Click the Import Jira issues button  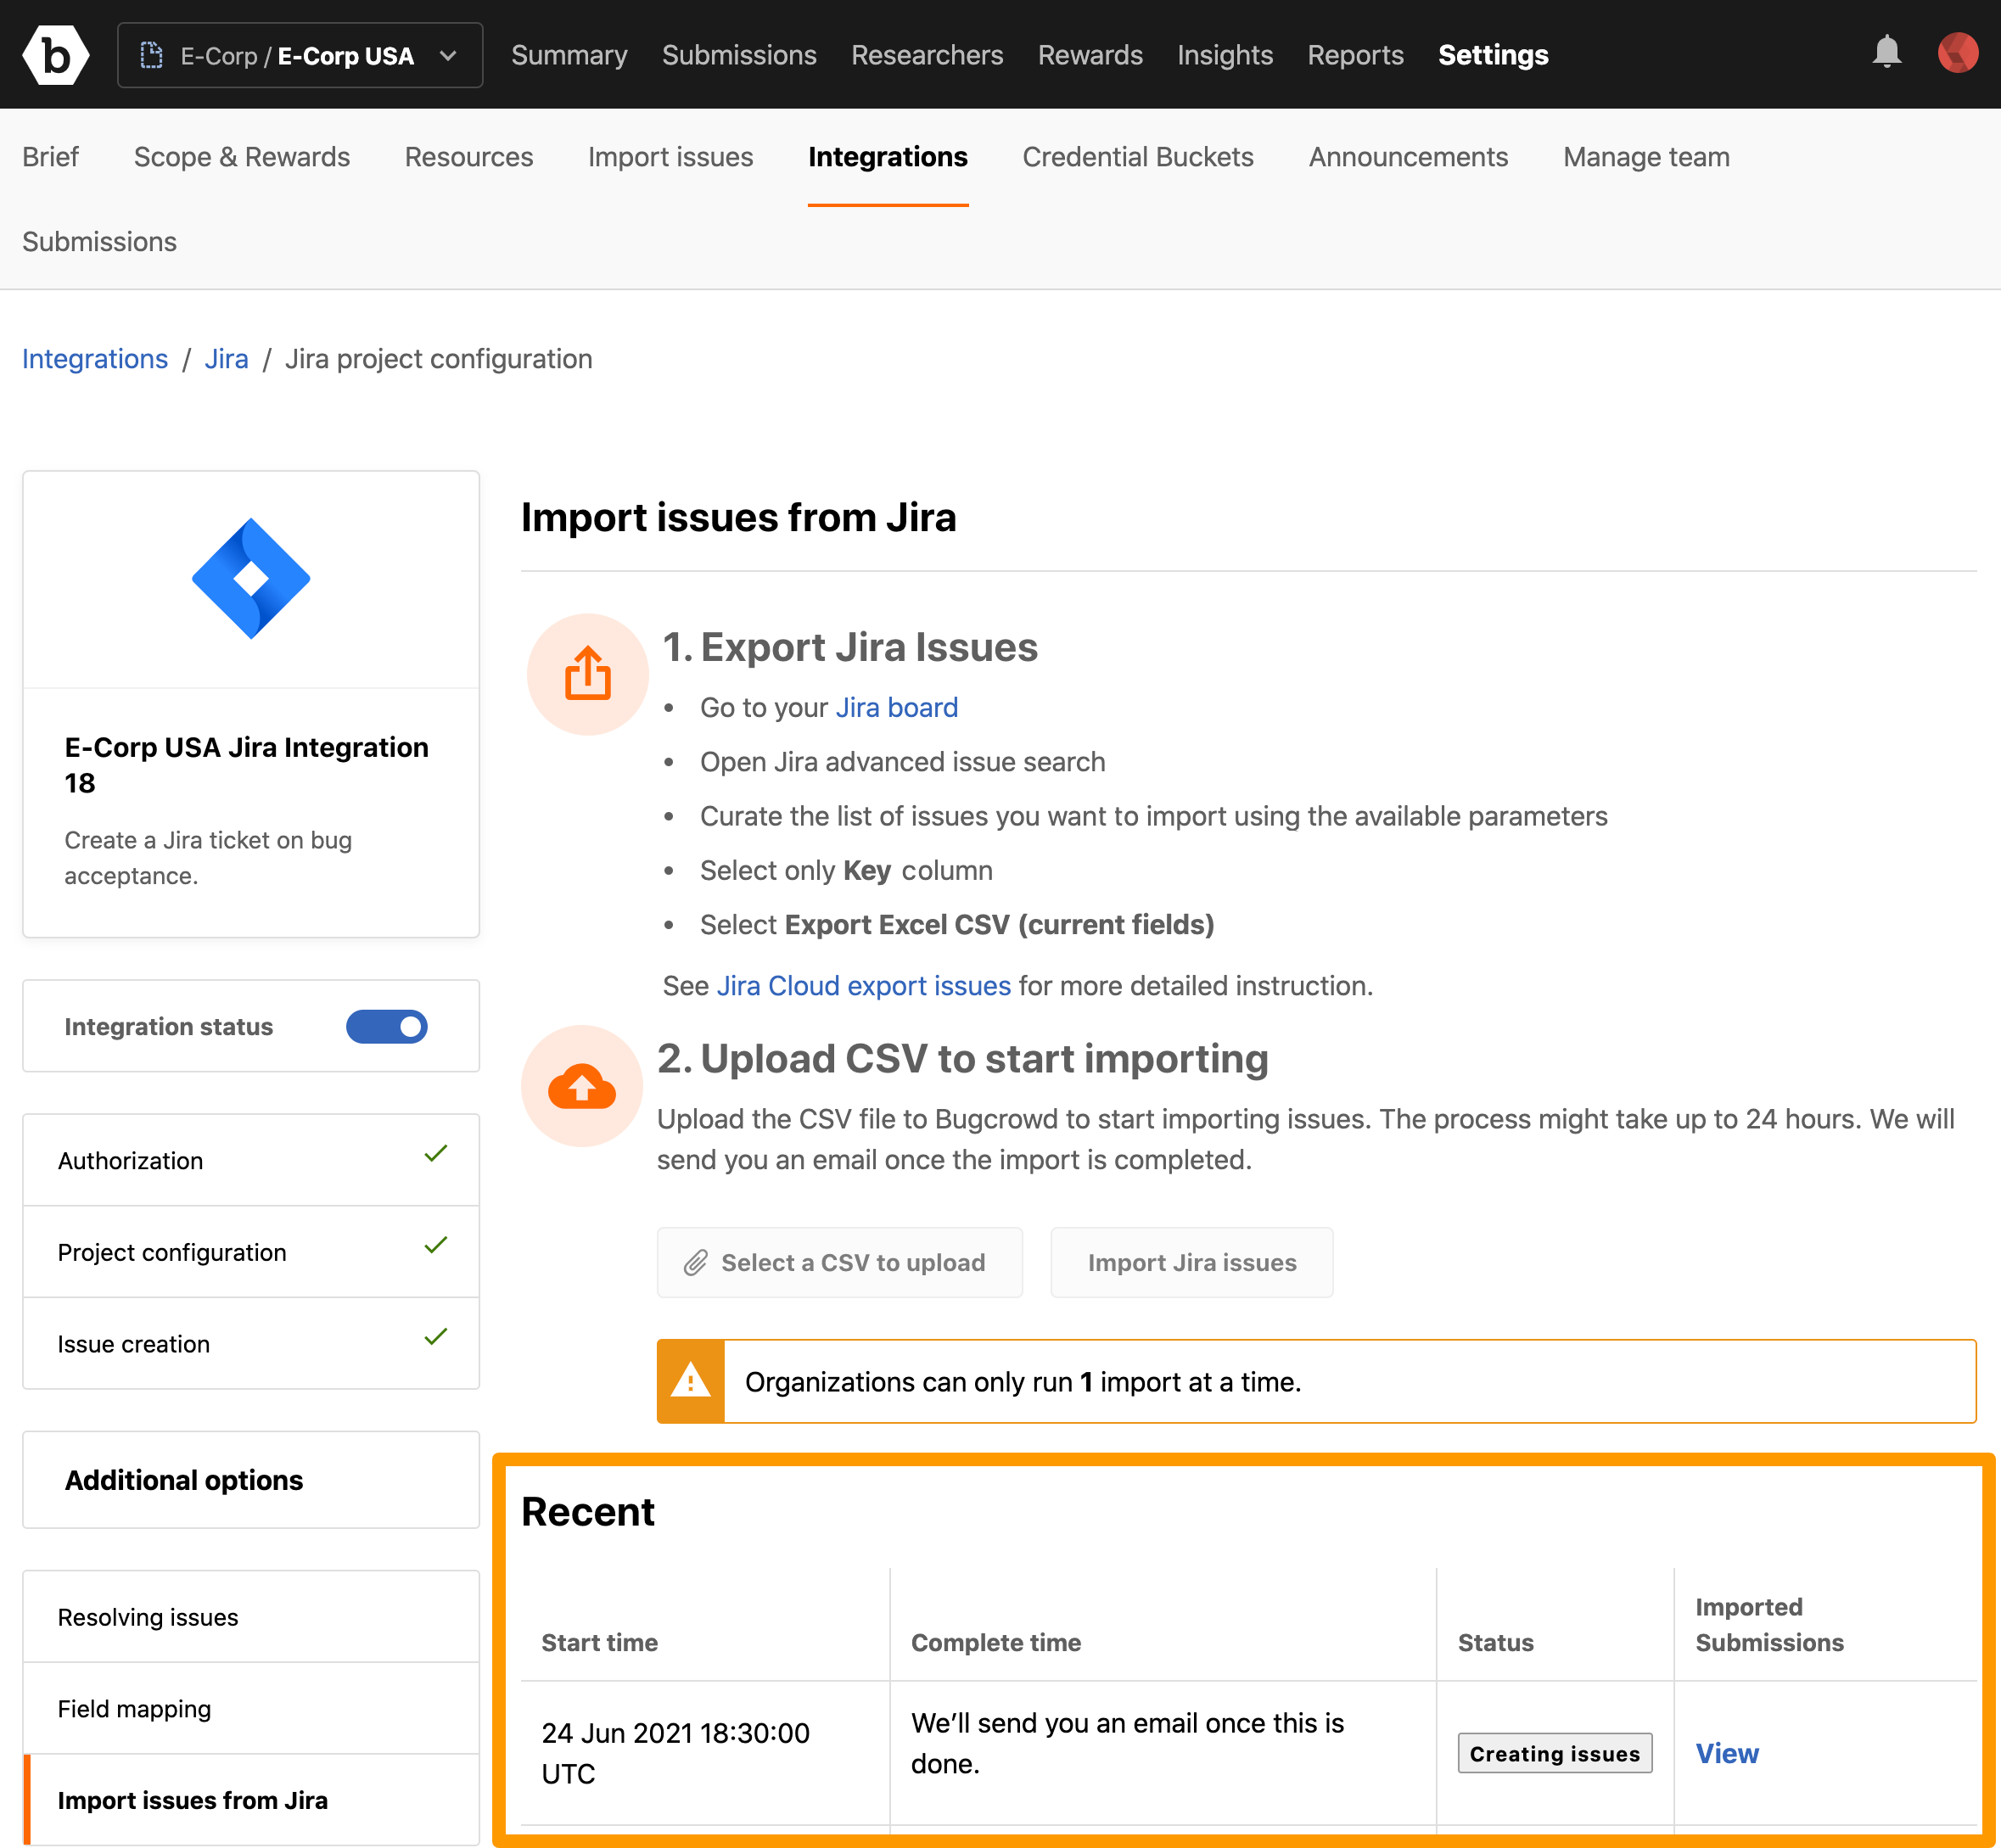coord(1192,1262)
